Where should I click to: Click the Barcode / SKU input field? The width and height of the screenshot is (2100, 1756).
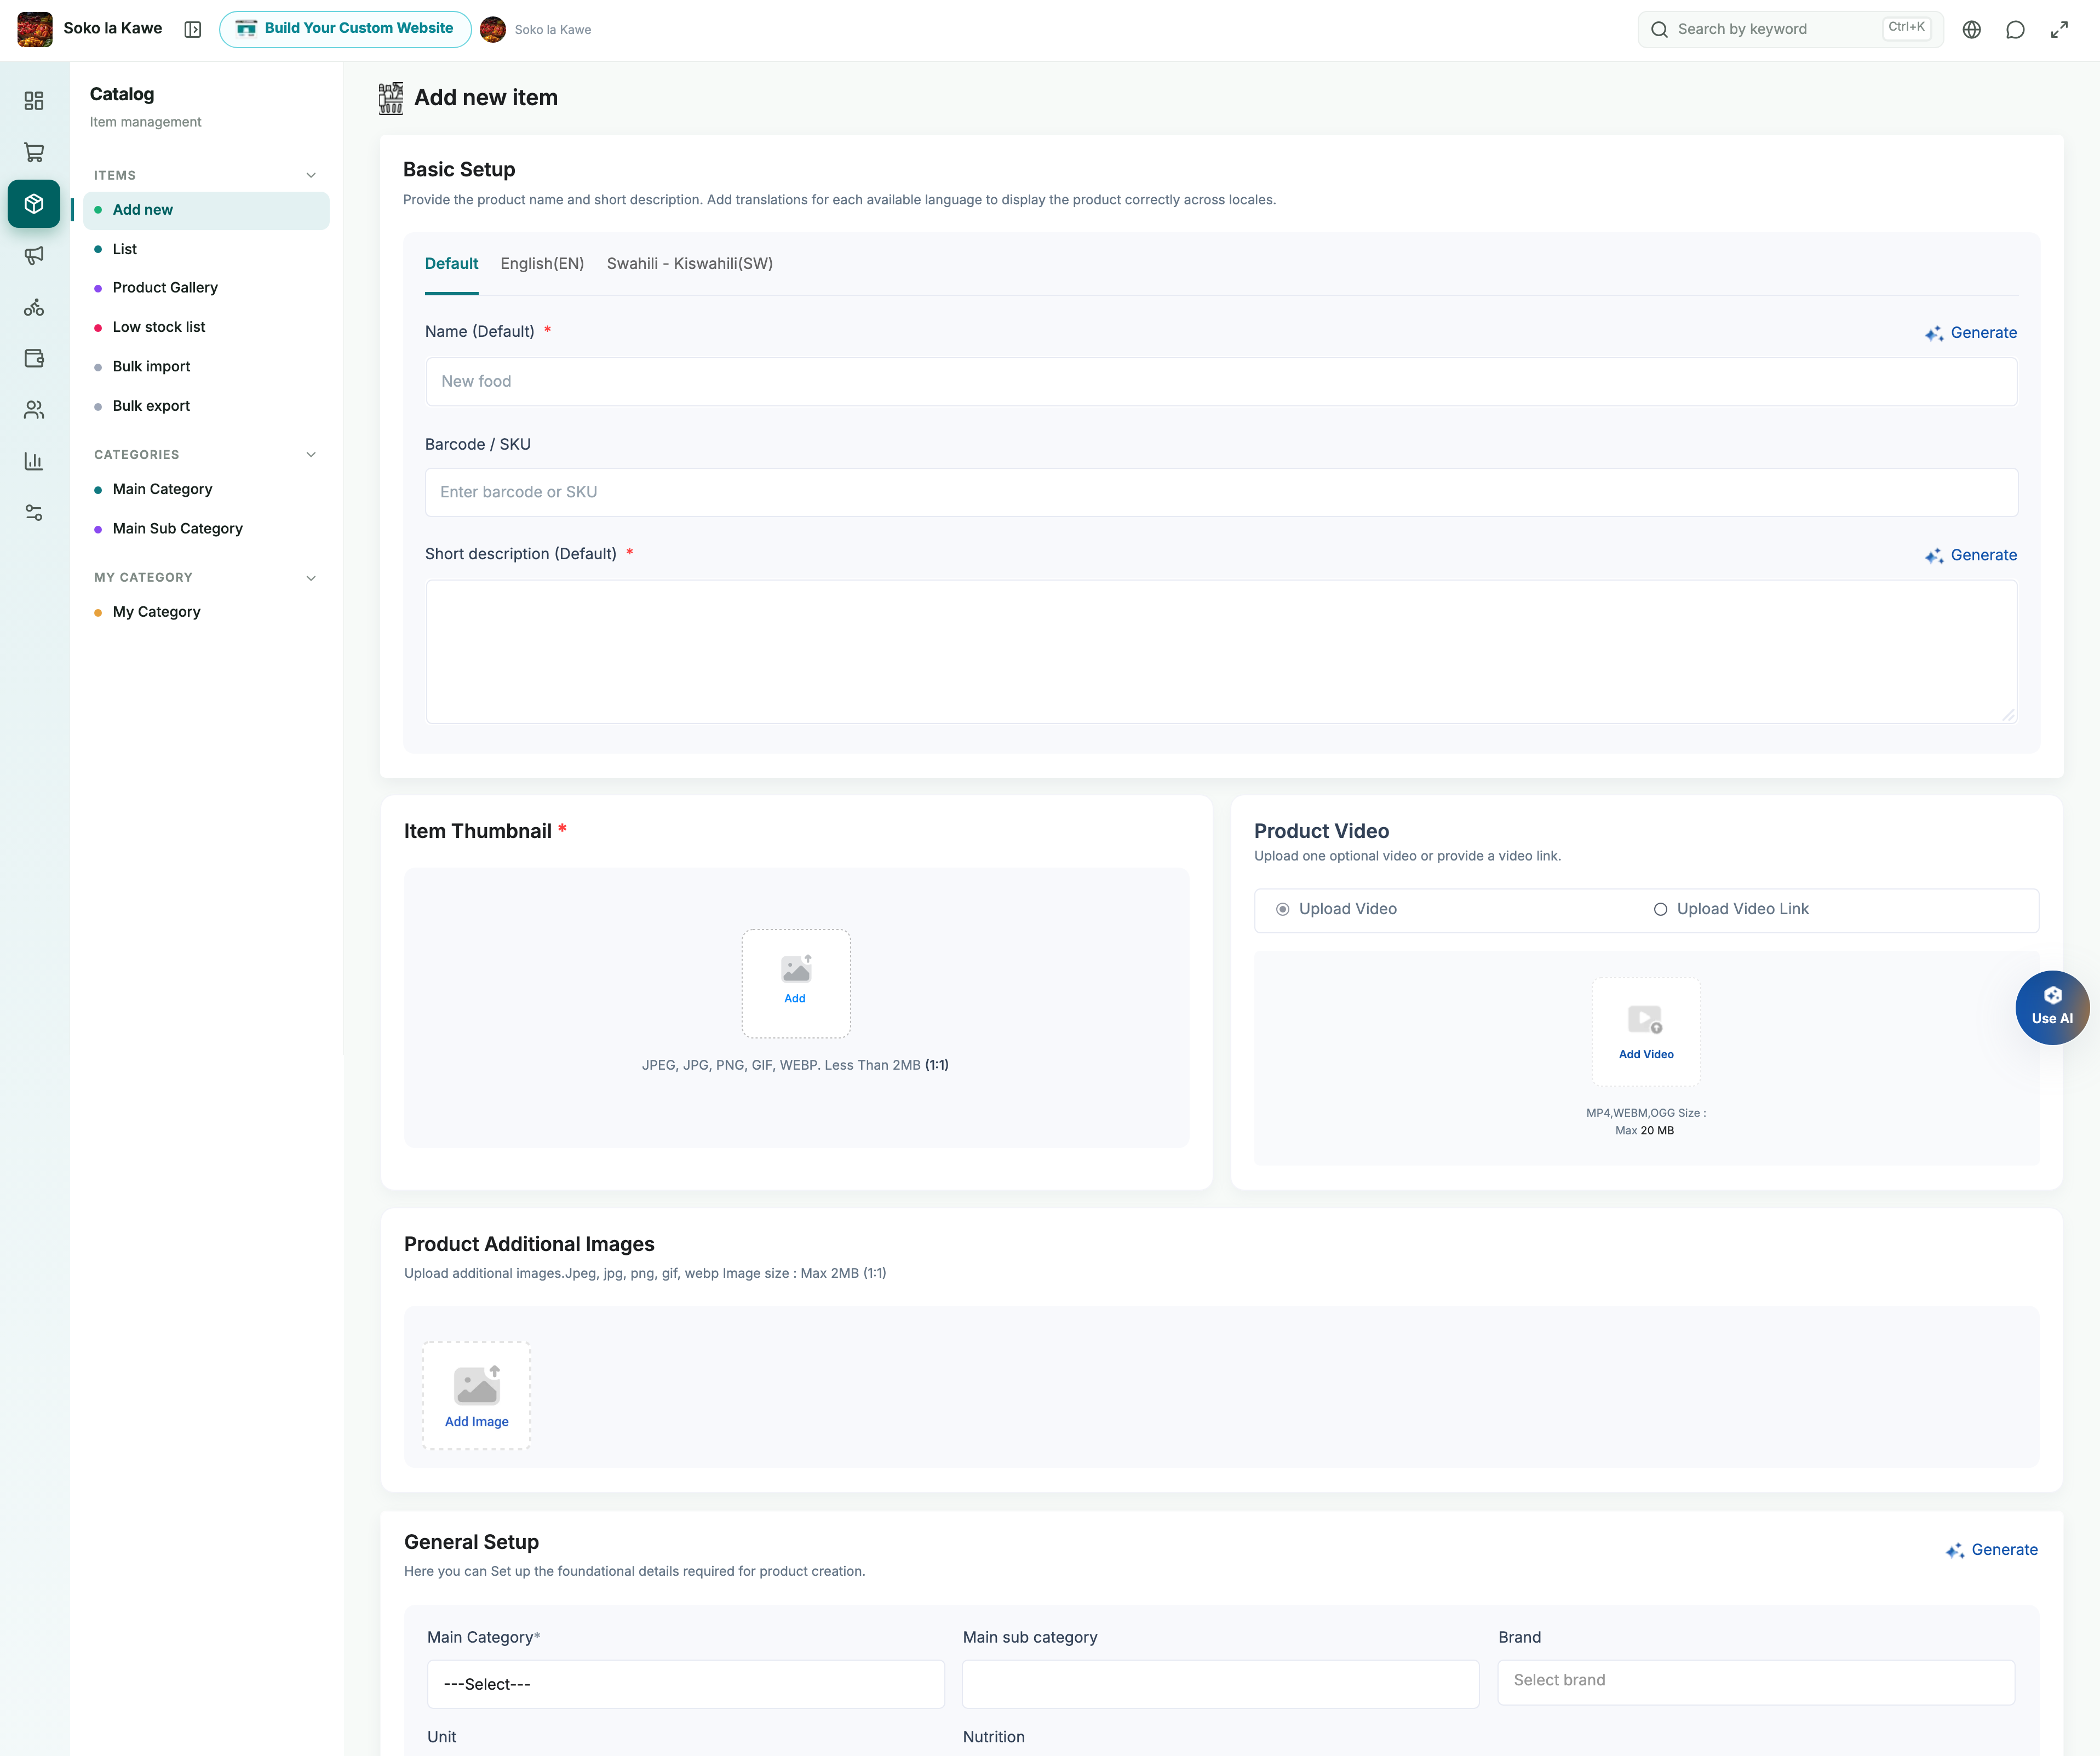click(1221, 492)
